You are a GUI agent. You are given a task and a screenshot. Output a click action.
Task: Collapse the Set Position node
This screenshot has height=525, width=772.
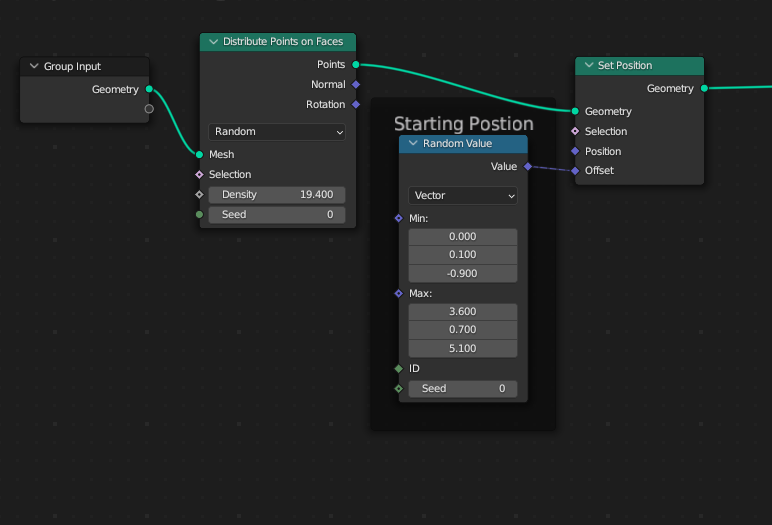coord(589,65)
